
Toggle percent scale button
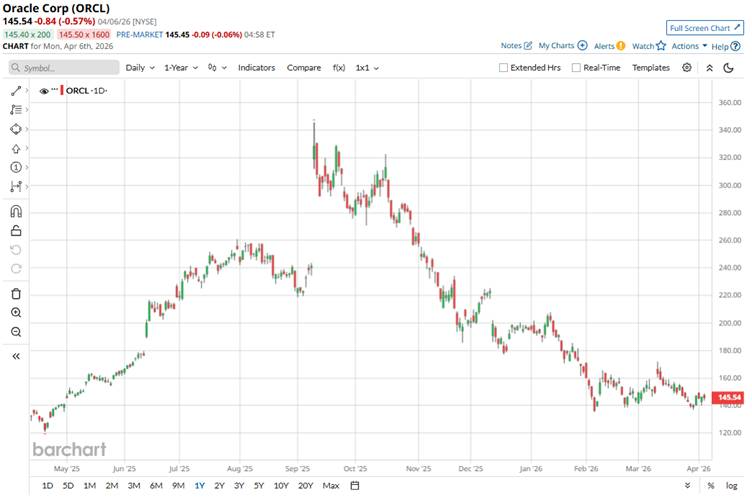710,486
